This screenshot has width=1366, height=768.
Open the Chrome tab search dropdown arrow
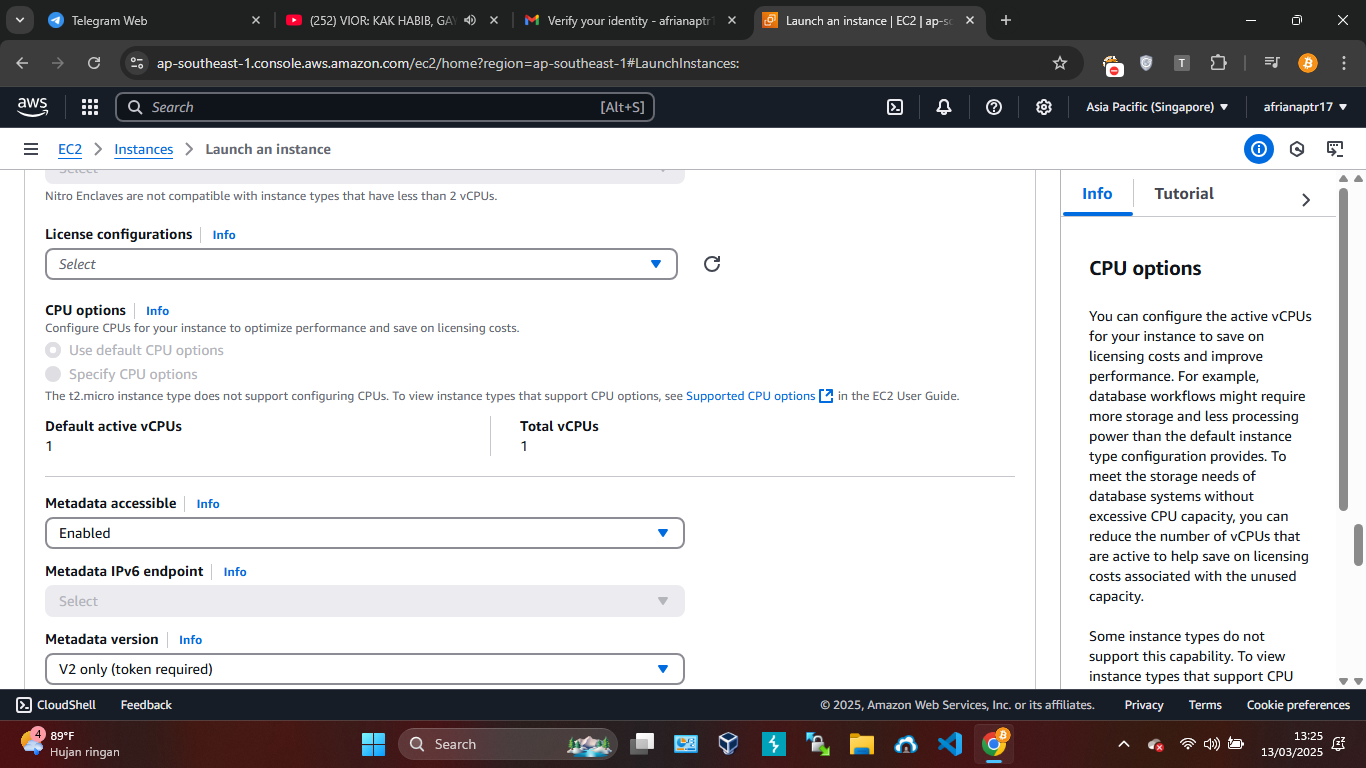[x=22, y=20]
